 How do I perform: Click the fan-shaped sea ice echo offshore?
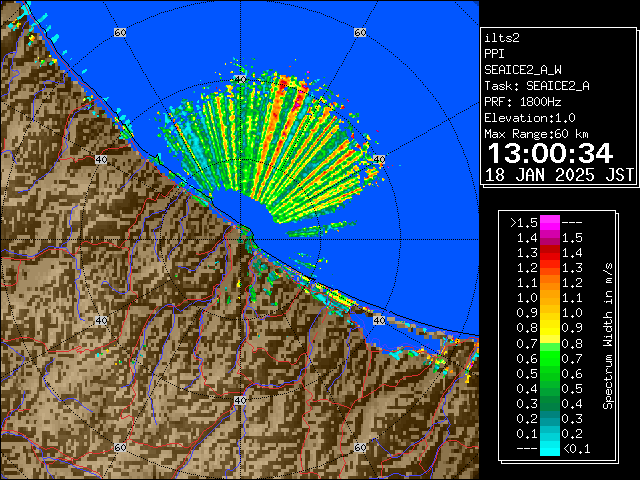pos(269,147)
